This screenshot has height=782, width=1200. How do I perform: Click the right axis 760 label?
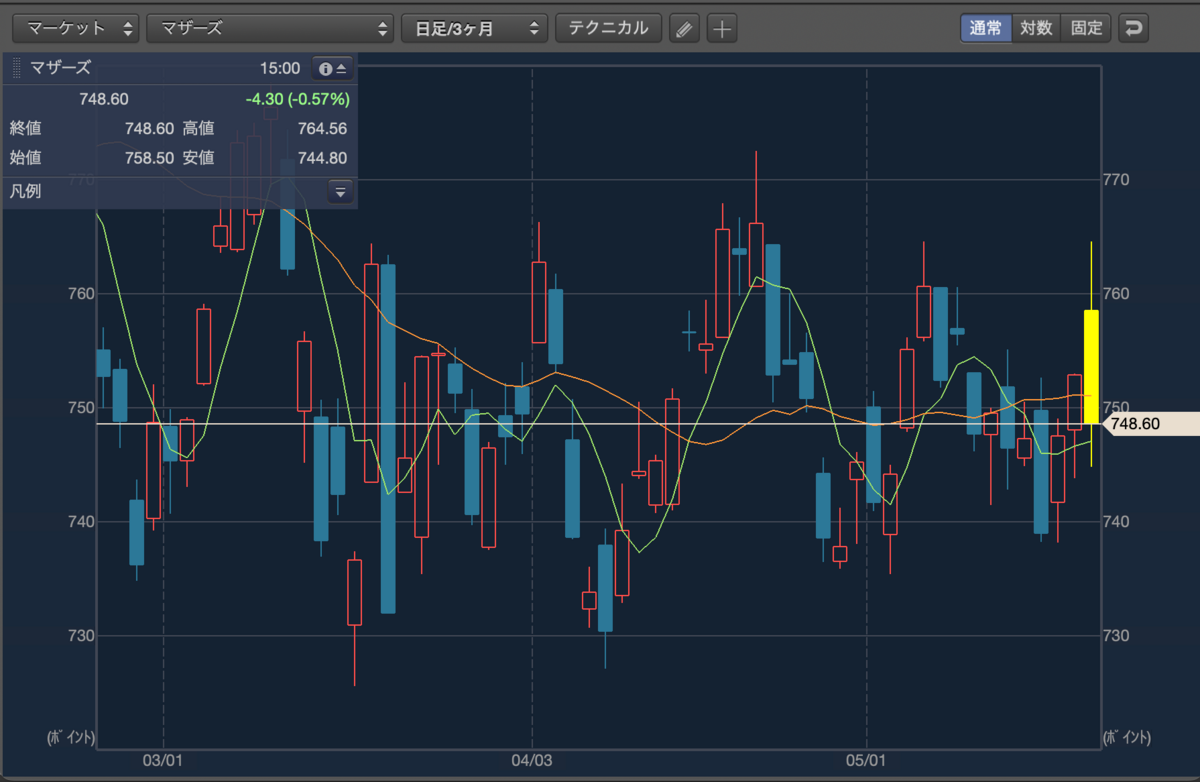pyautogui.click(x=1115, y=294)
